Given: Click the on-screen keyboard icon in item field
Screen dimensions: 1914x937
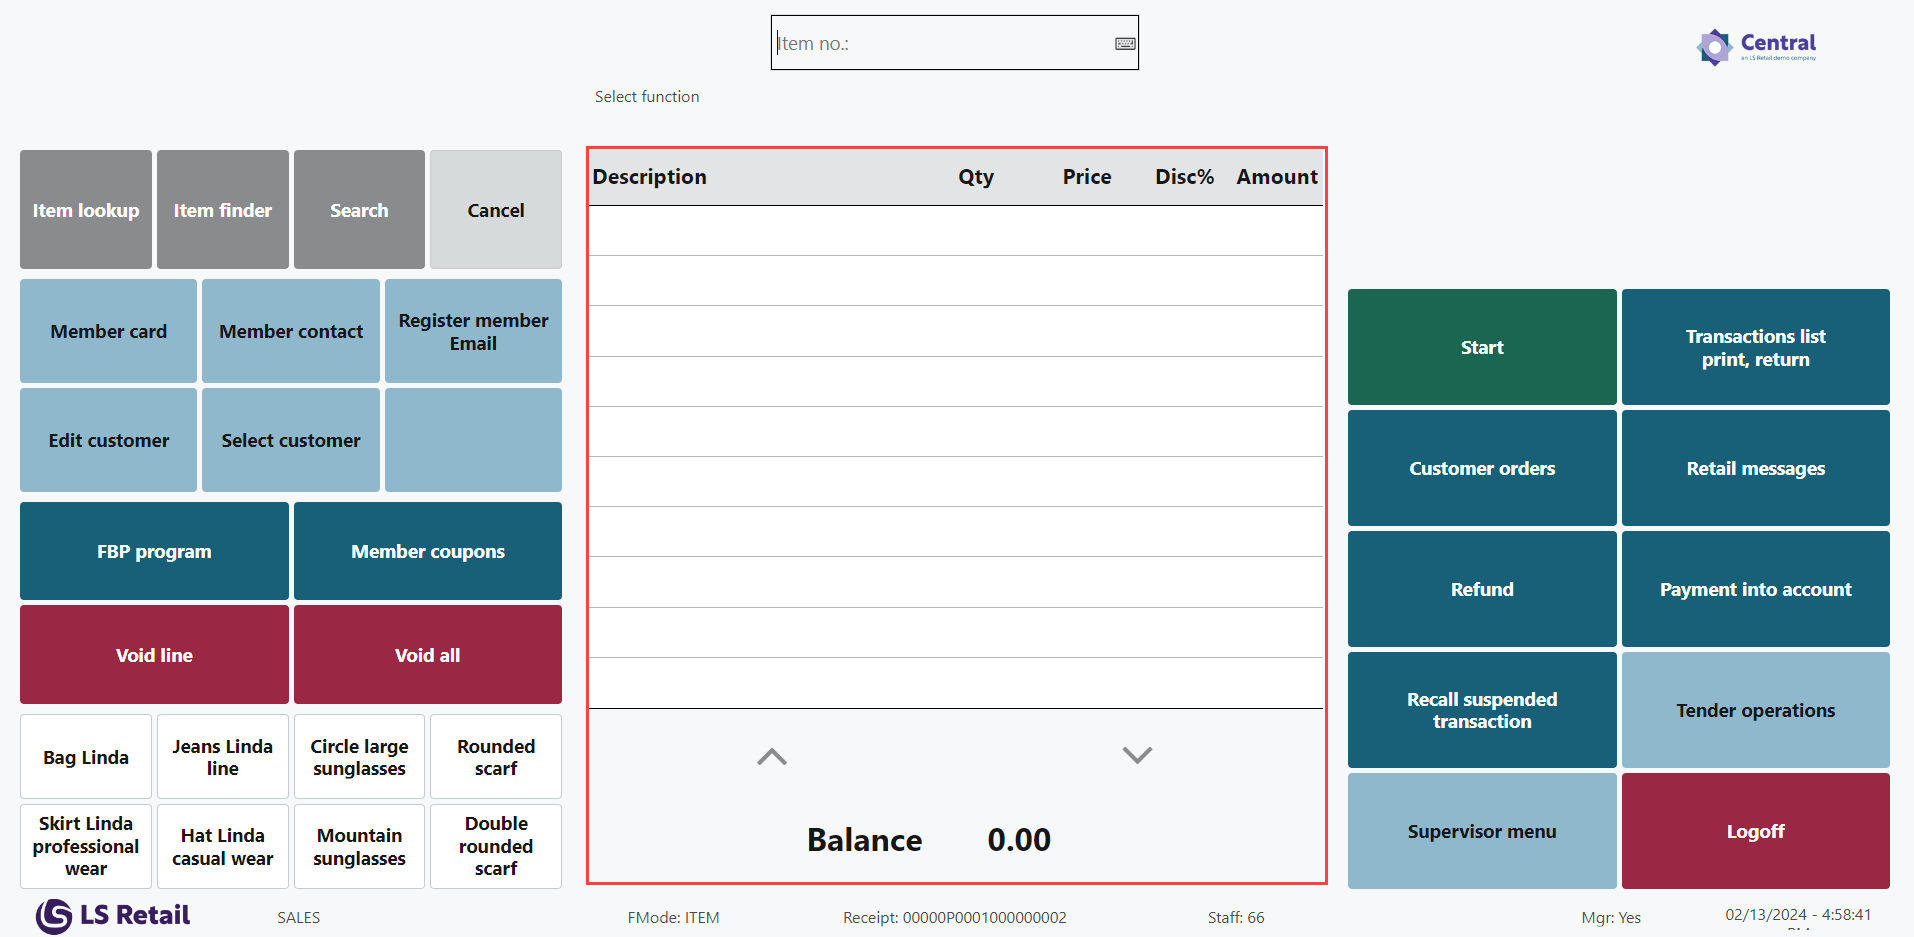Looking at the screenshot, I should pos(1125,44).
